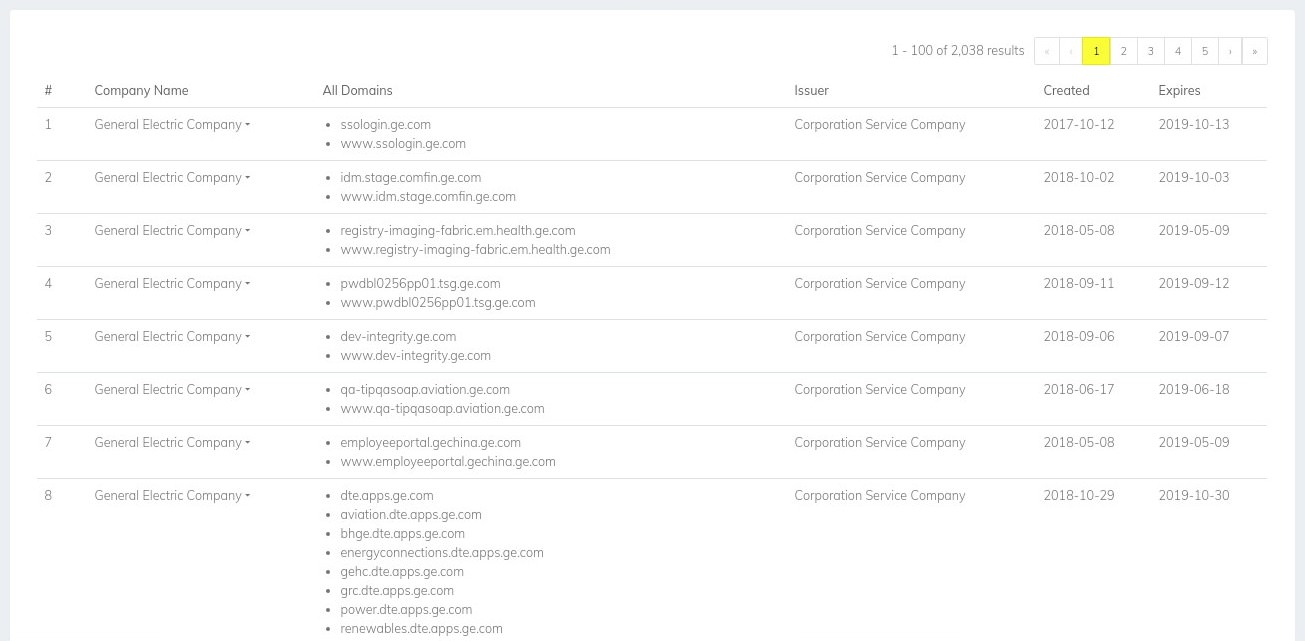Screen dimensions: 1305x641
Task: Open company dropdown in dev-integrity.ge.com row
Action: point(172,337)
